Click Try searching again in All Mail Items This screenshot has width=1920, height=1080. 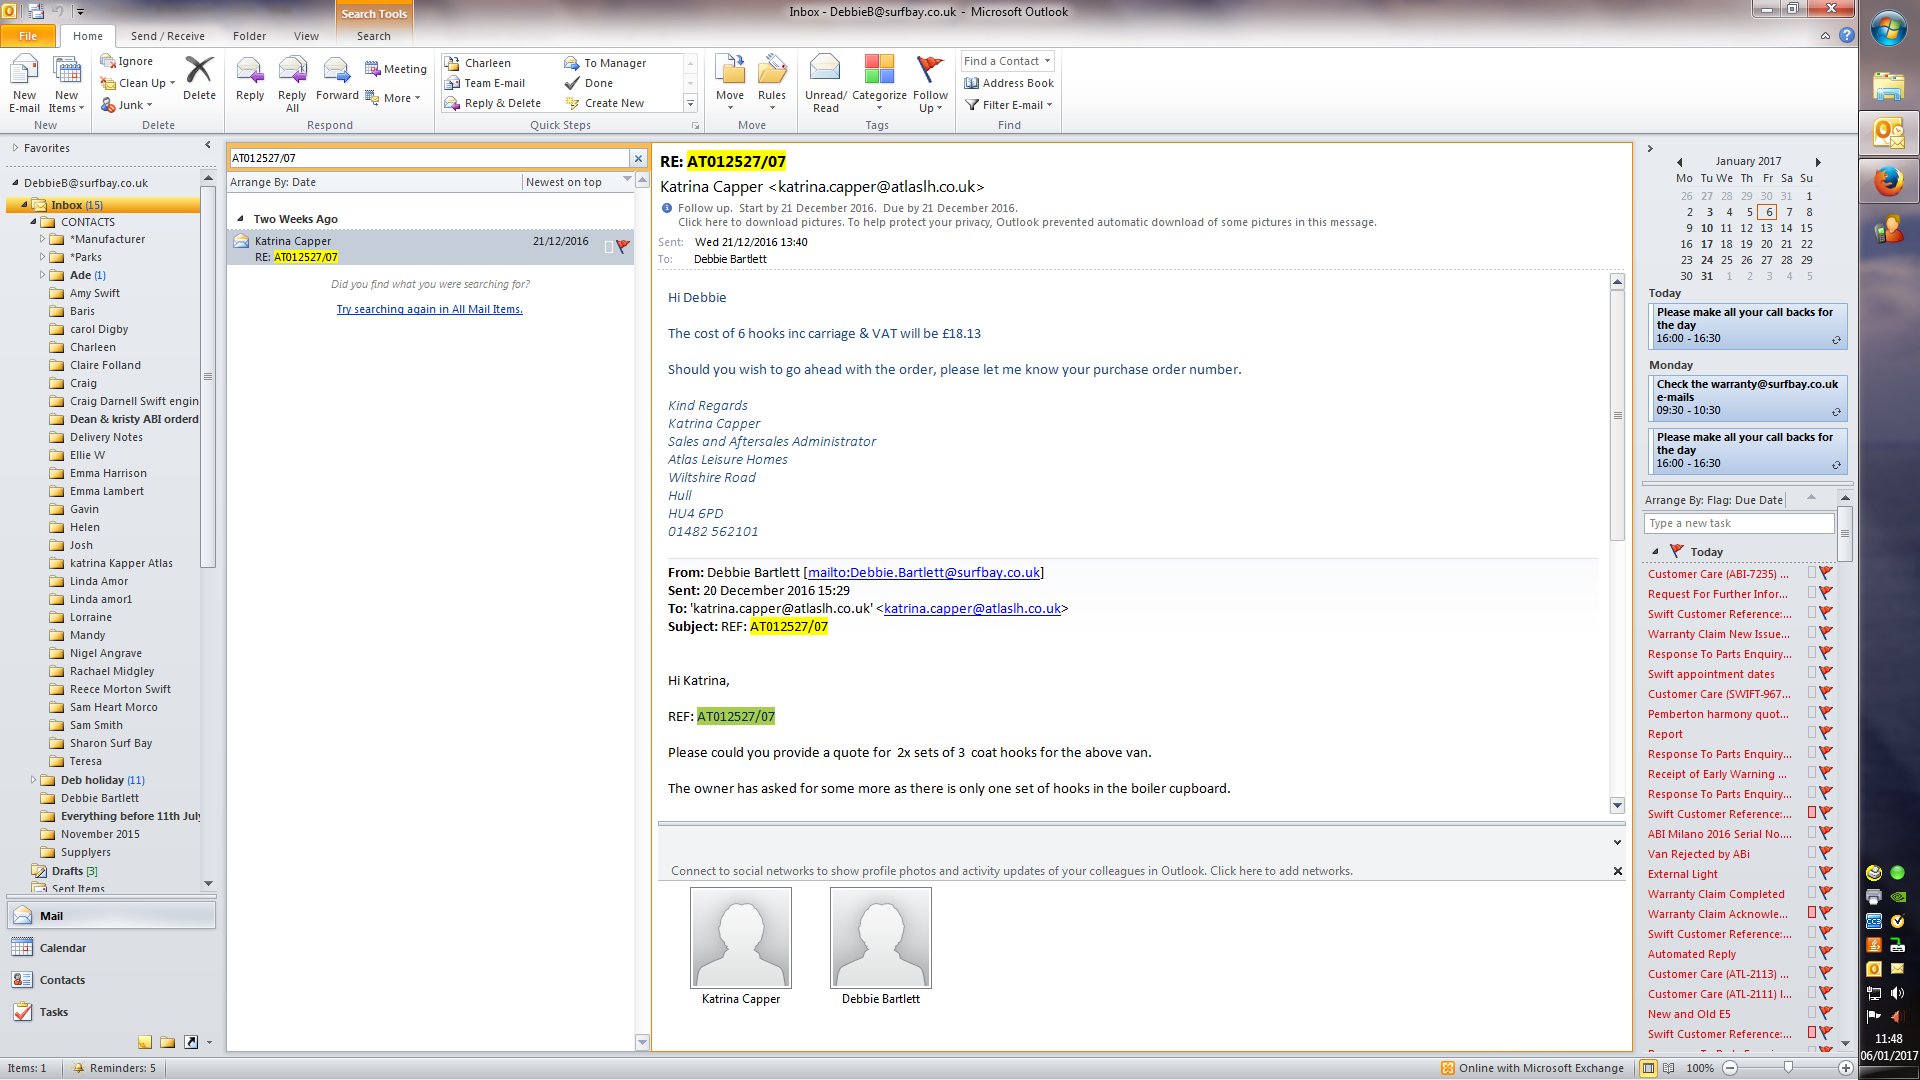(x=429, y=309)
